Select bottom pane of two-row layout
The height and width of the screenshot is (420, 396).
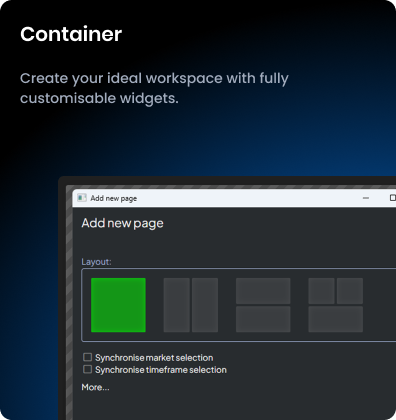pyautogui.click(x=263, y=319)
